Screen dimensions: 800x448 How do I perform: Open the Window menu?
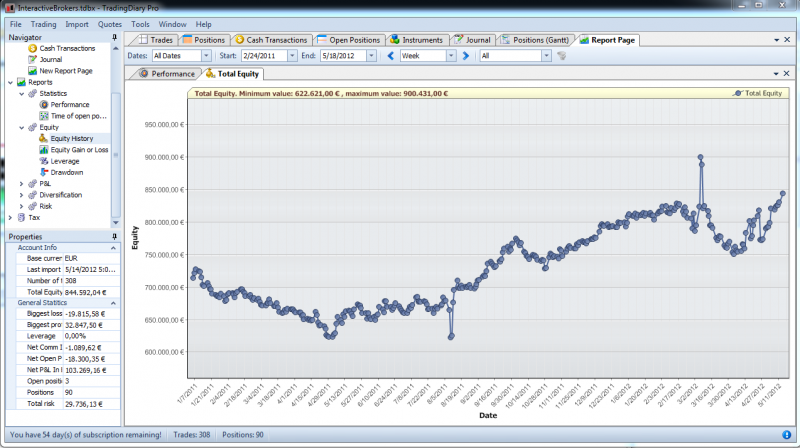[172, 24]
